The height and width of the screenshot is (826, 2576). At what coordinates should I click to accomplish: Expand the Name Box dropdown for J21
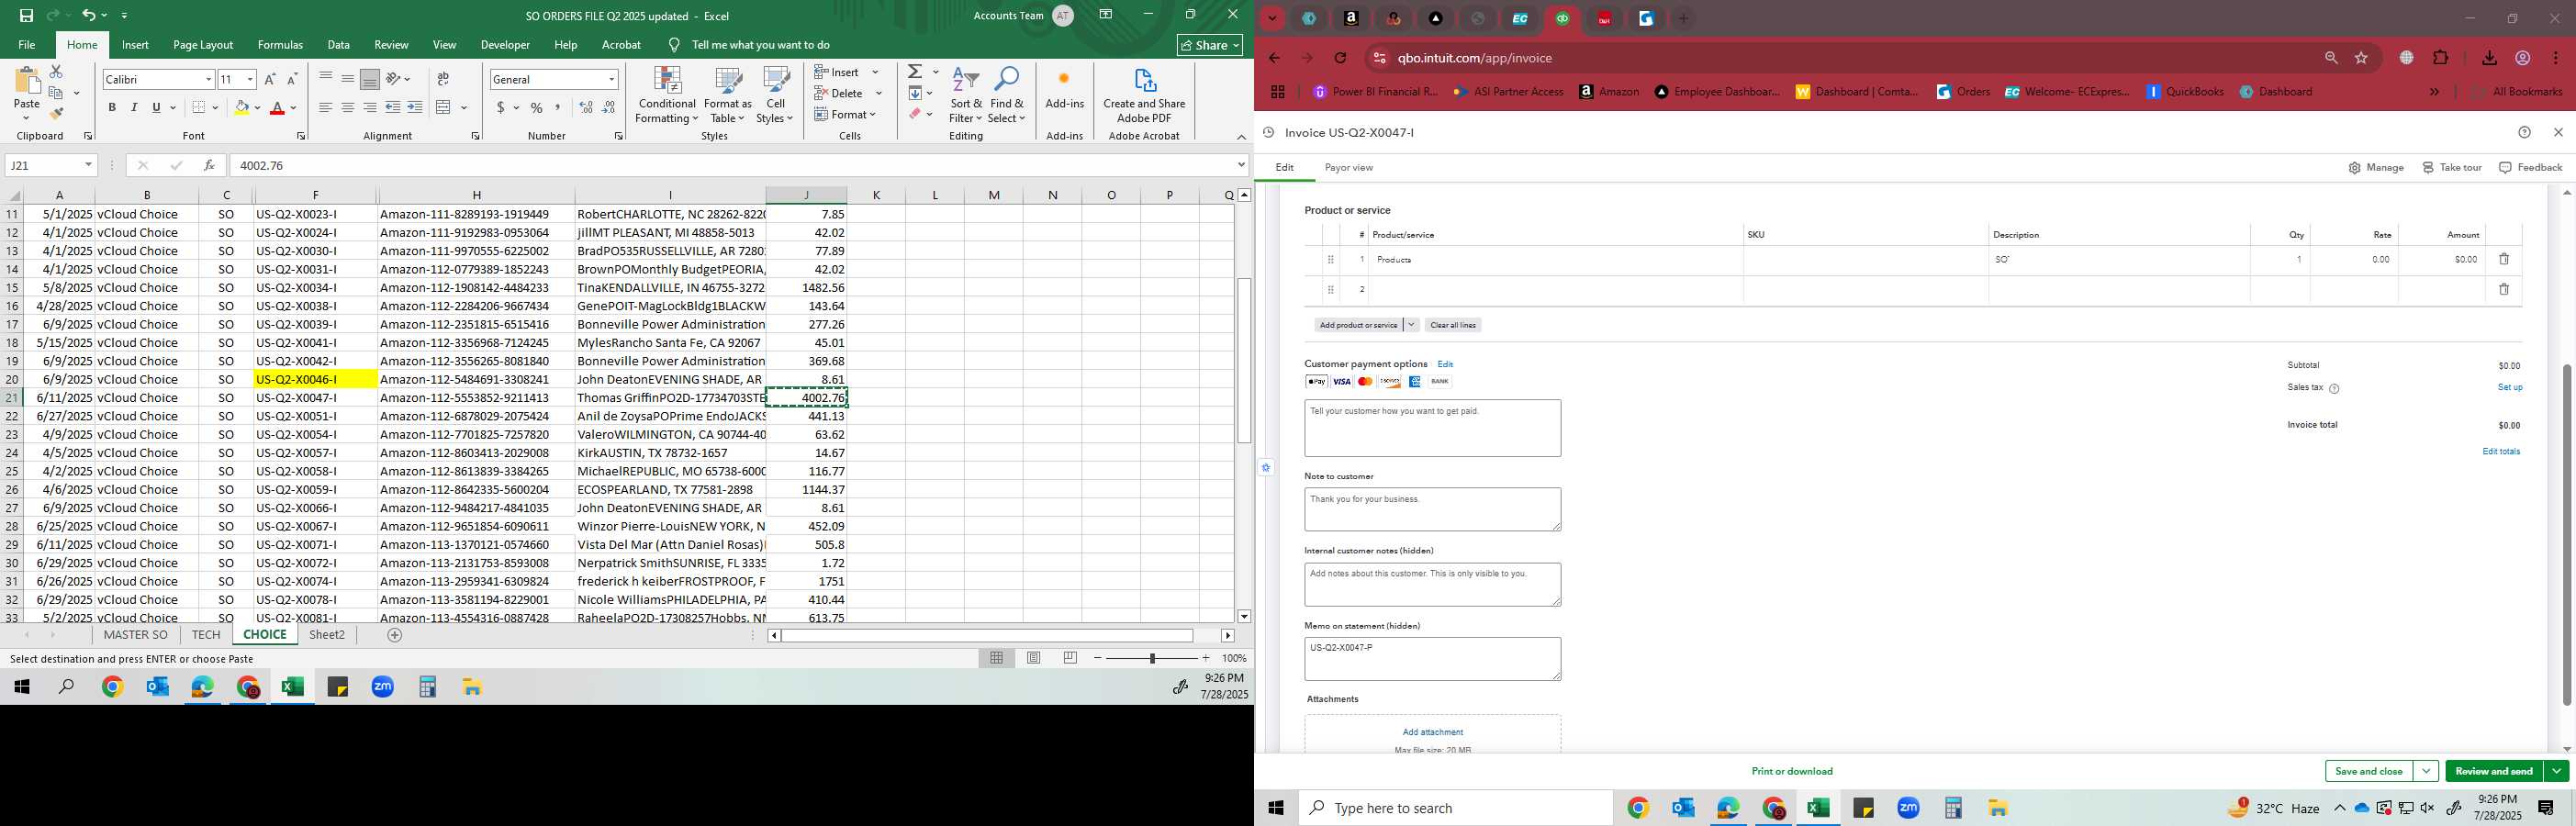[88, 165]
